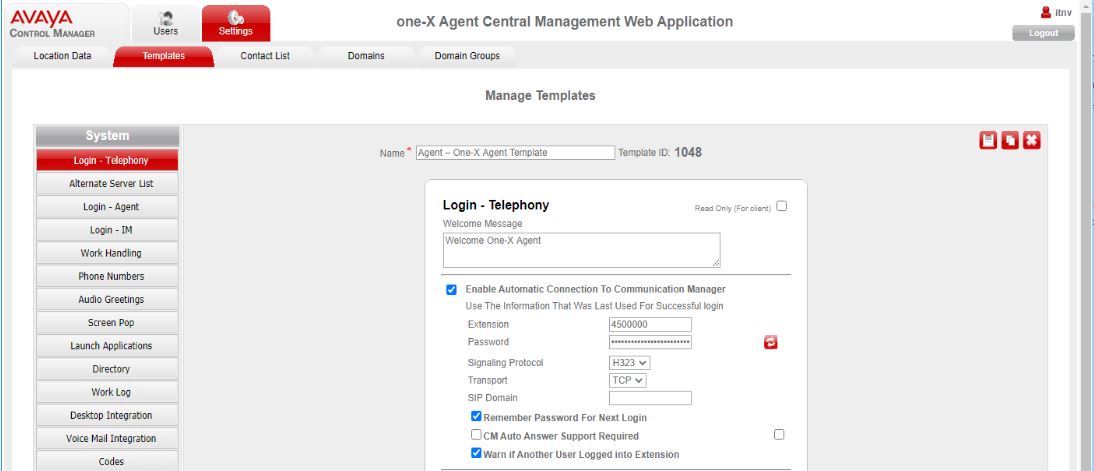Open the Login - IM section
Viewport: 1094px width, 471px height.
pyautogui.click(x=107, y=230)
